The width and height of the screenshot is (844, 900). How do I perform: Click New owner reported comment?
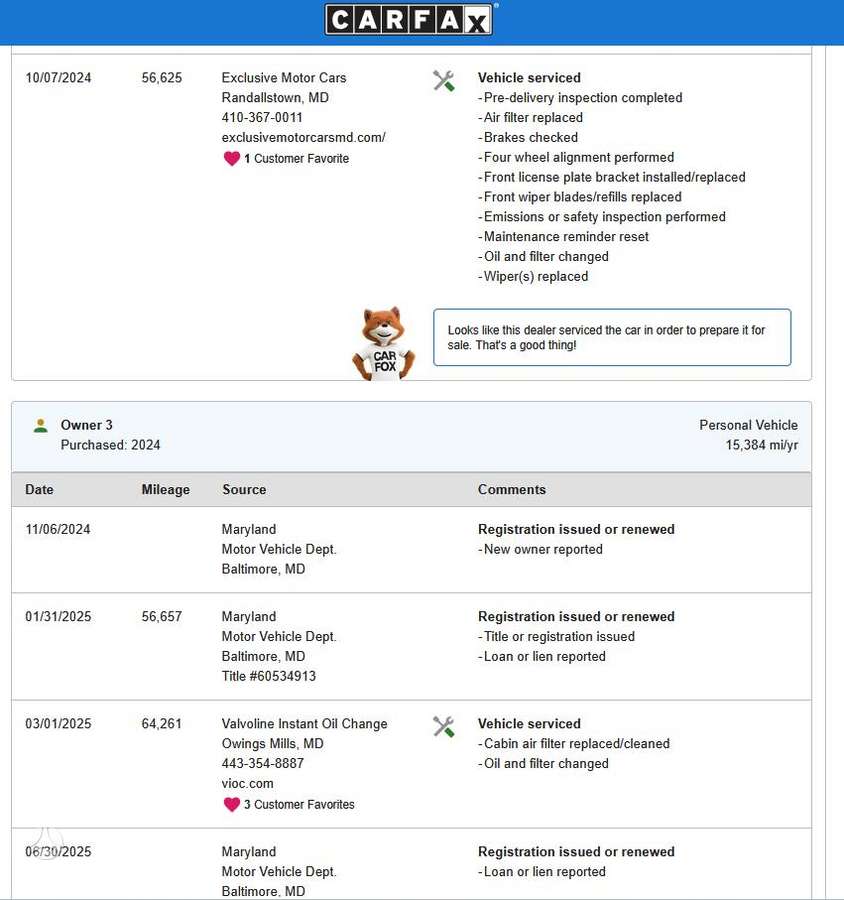pos(540,549)
